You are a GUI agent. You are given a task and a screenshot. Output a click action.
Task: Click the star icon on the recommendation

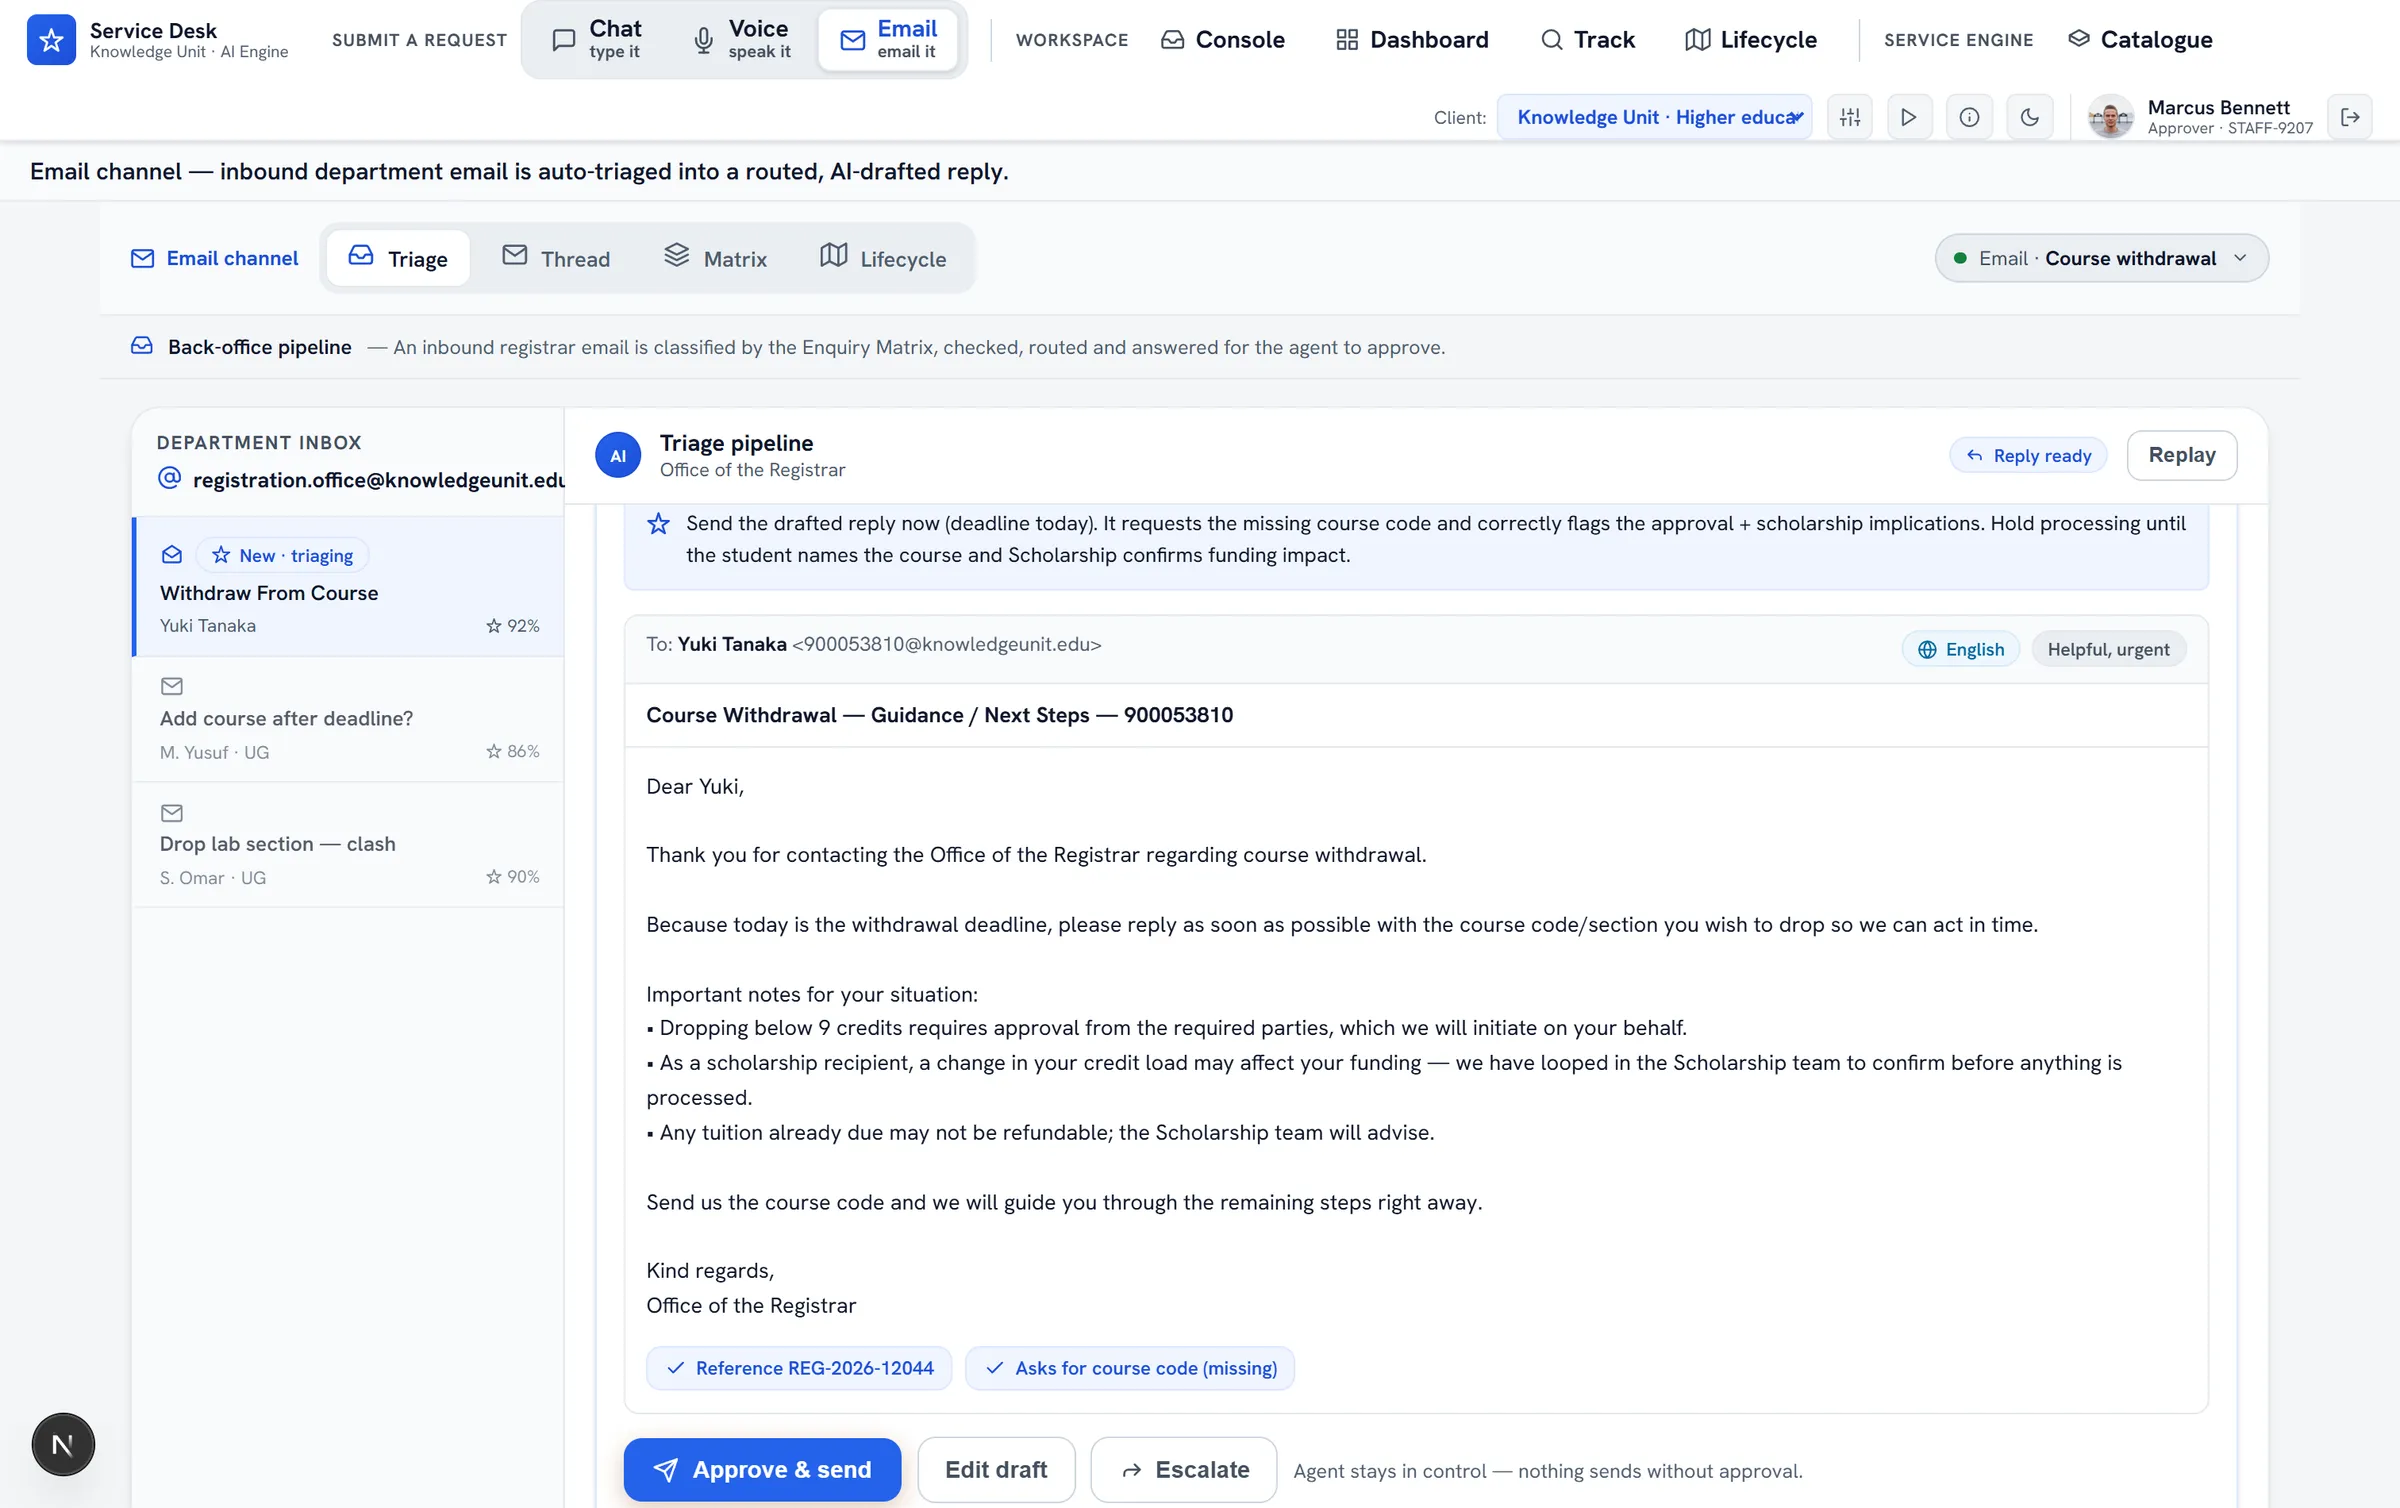[x=658, y=524]
